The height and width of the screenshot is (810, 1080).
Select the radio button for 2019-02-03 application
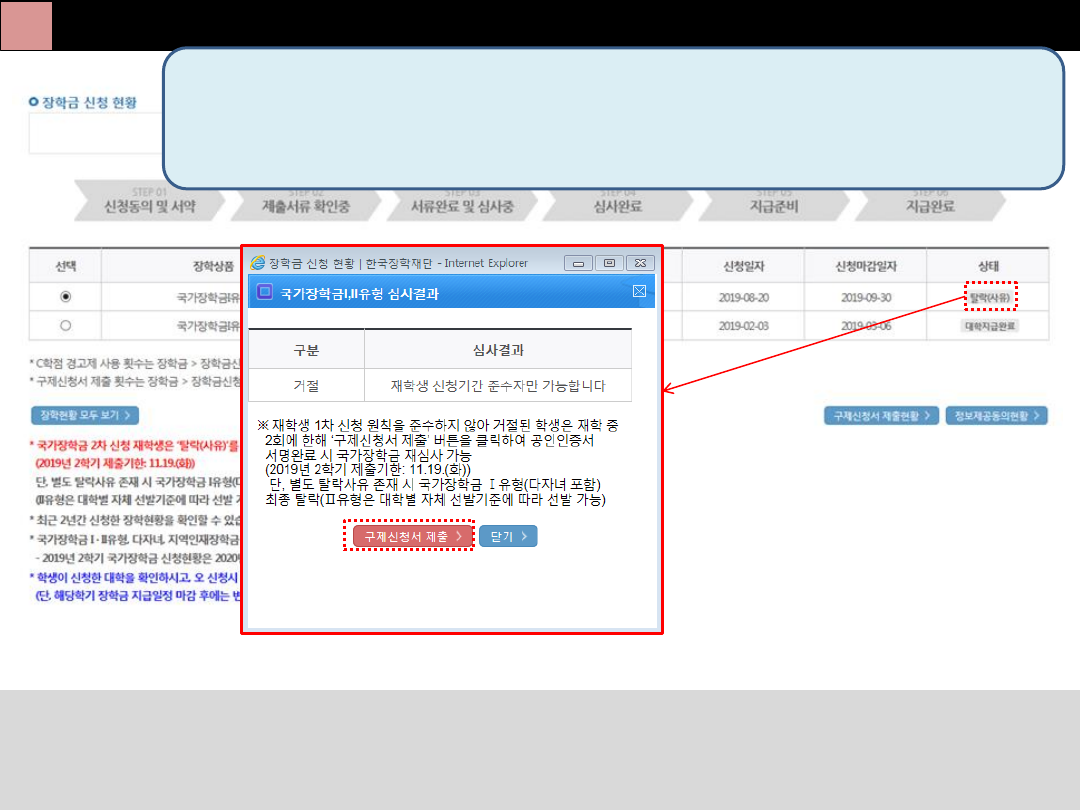pos(65,325)
